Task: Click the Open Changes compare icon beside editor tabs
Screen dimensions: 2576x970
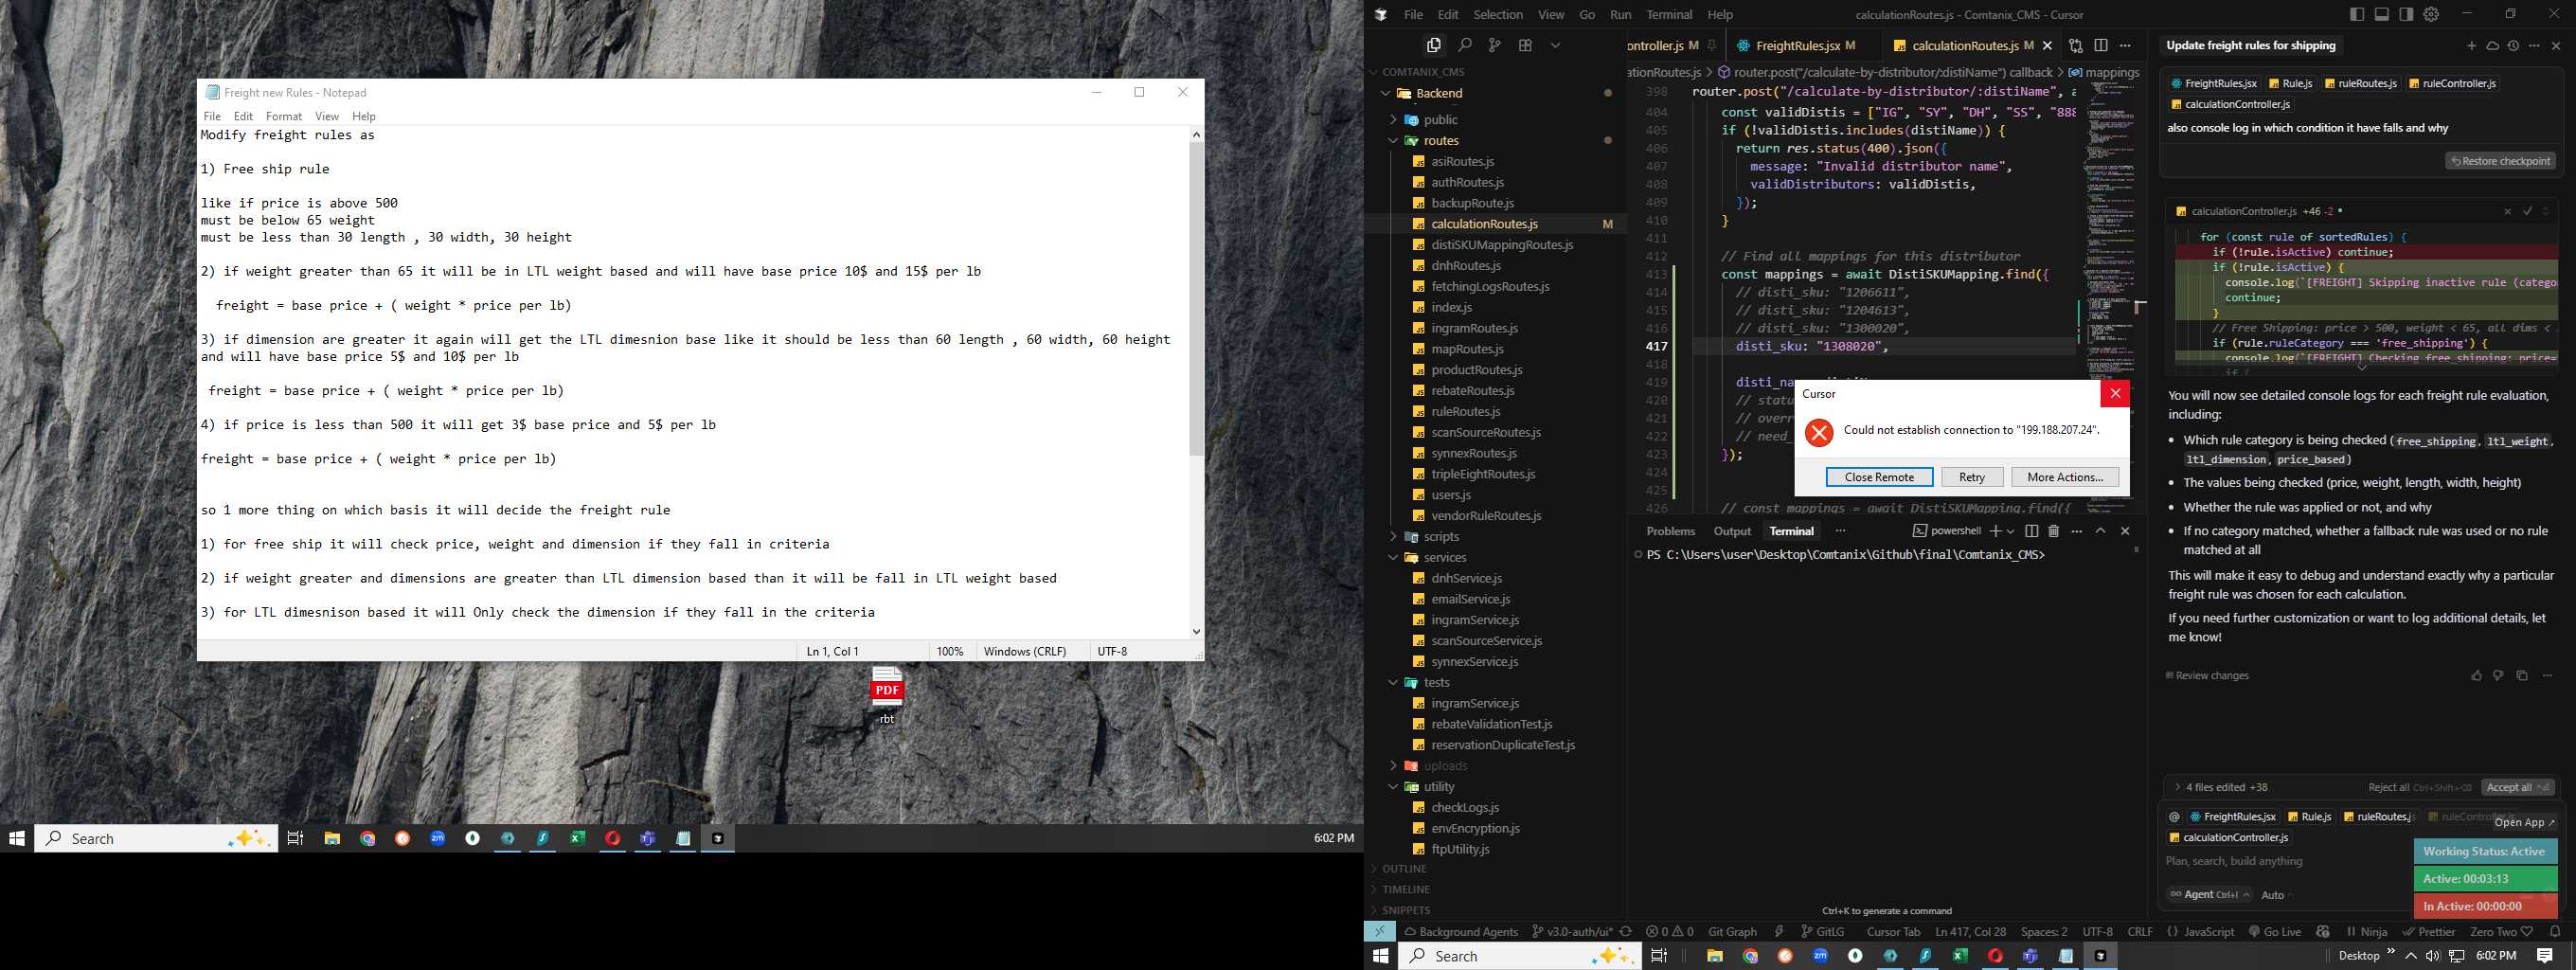Action: pos(2076,45)
